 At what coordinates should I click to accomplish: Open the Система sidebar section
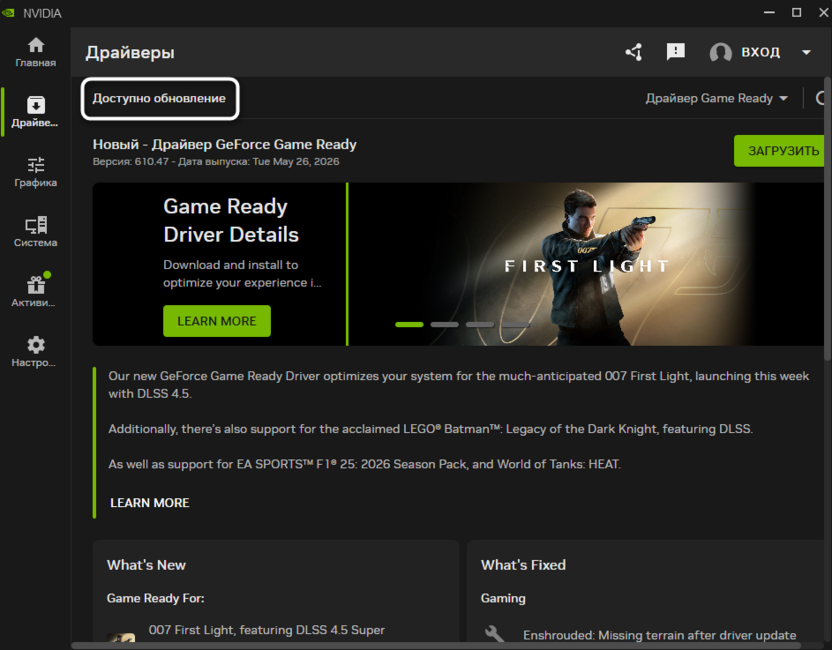pyautogui.click(x=36, y=232)
